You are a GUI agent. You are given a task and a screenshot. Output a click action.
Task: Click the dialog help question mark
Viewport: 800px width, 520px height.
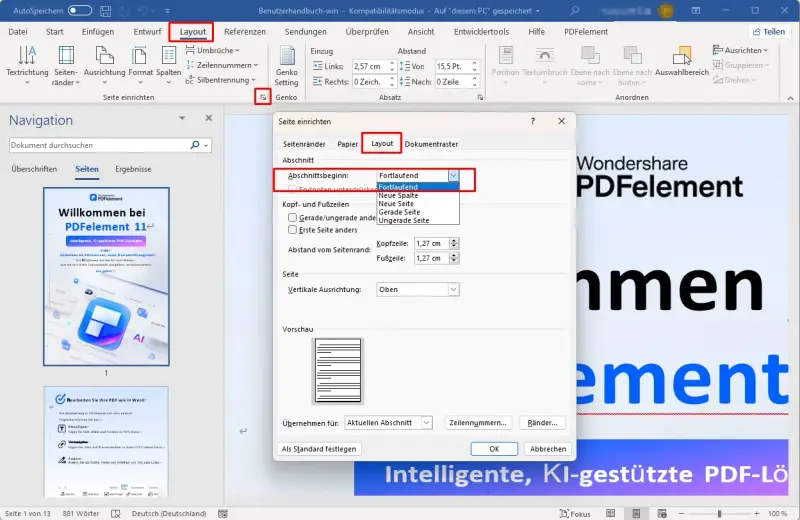pyautogui.click(x=533, y=121)
